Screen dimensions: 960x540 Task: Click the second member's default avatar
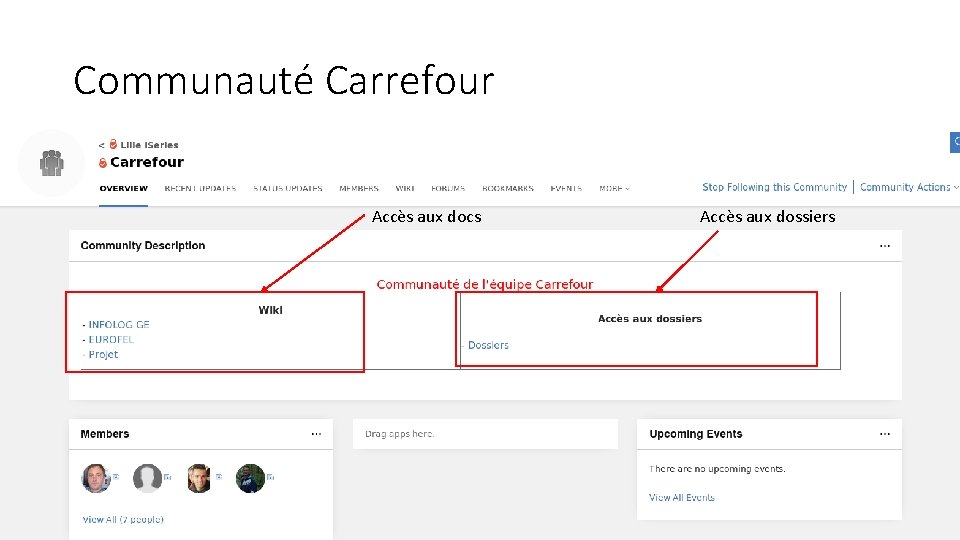click(x=148, y=478)
